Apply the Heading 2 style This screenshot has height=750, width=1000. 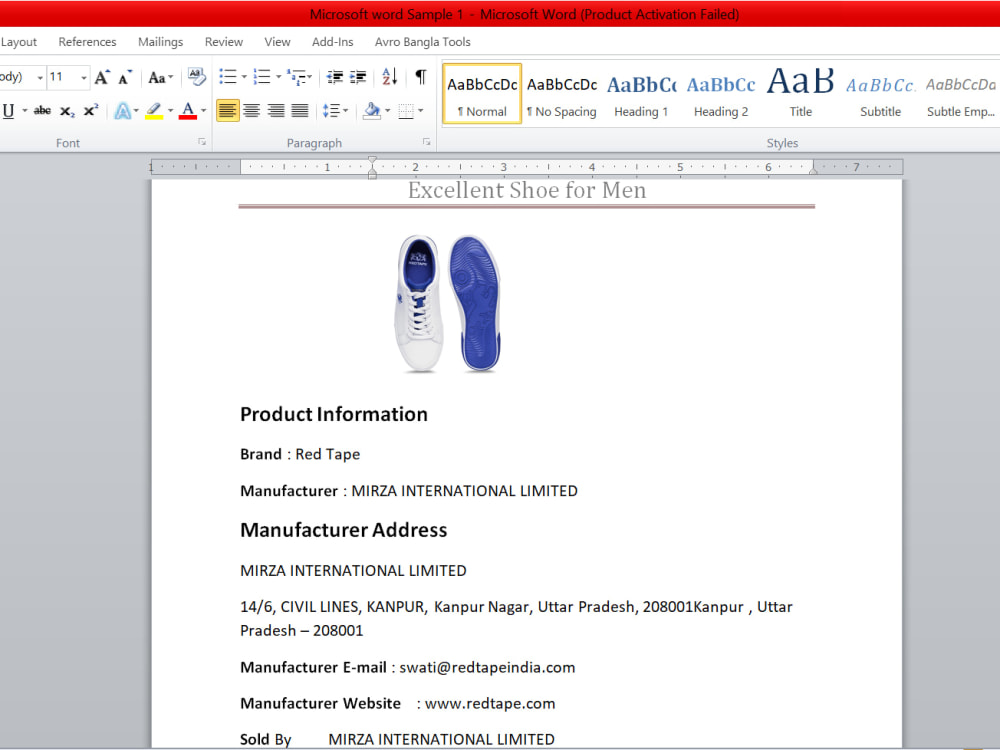(721, 94)
